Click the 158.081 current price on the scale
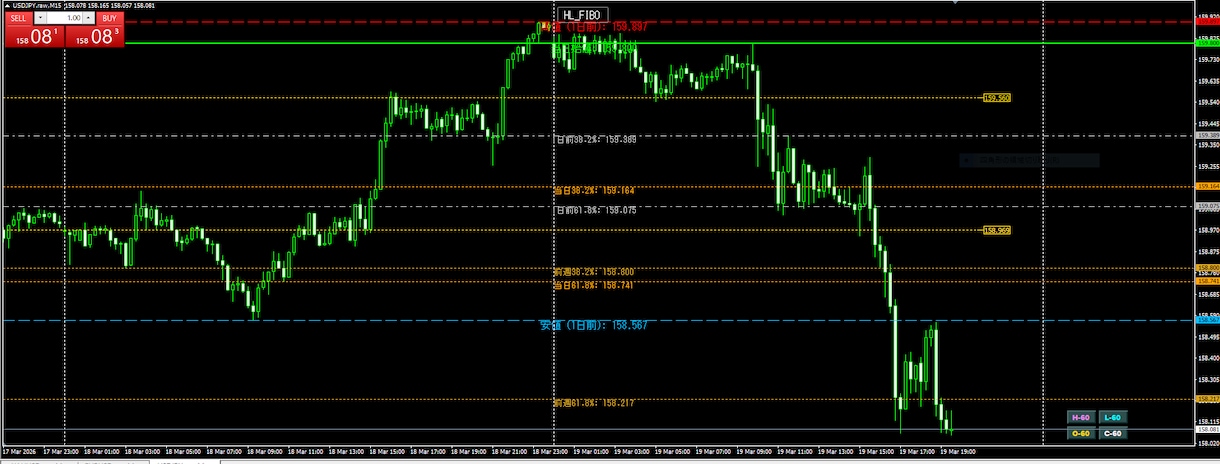The image size is (1220, 464). point(1207,430)
